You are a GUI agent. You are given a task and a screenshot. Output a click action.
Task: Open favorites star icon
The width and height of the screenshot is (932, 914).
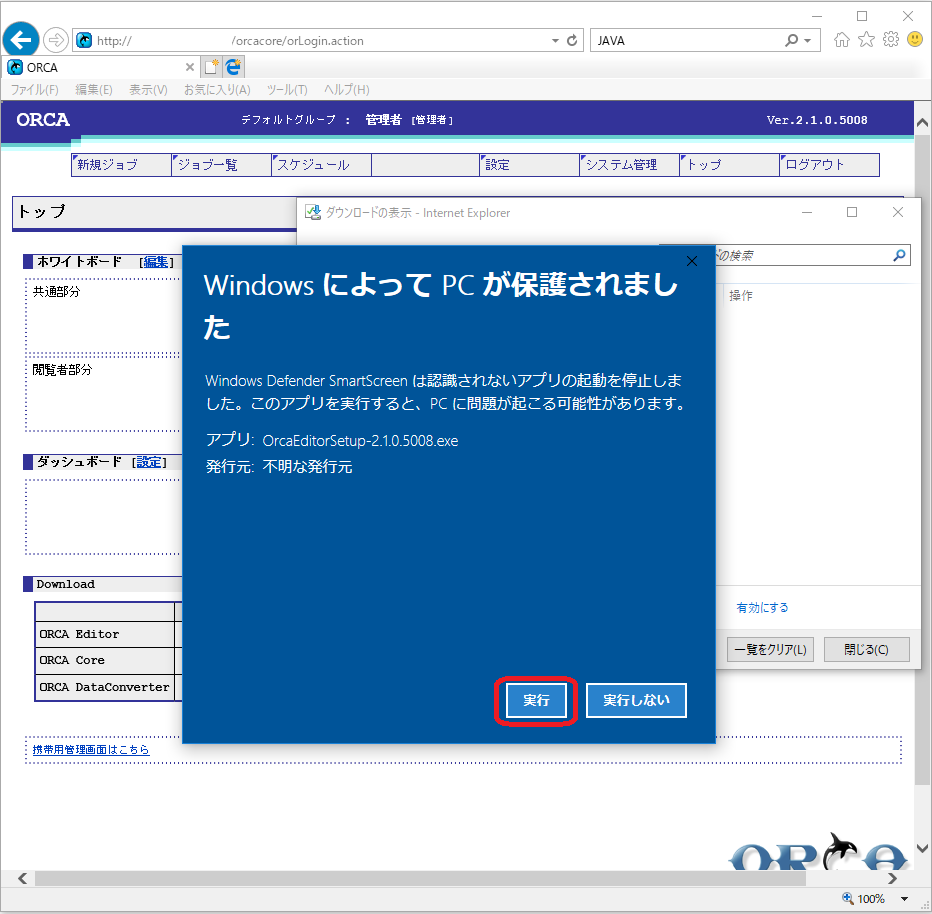tap(866, 40)
